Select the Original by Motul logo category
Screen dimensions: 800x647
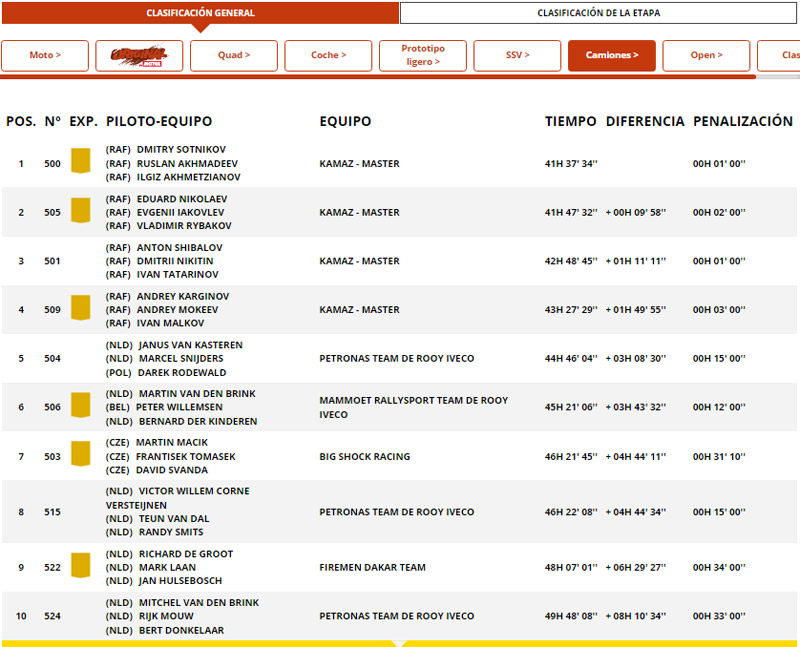point(139,55)
